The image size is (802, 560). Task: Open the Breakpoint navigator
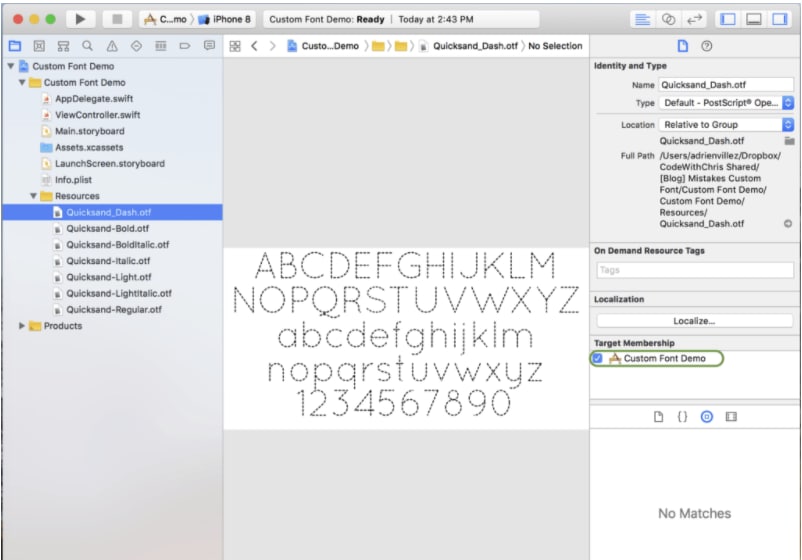tap(185, 46)
